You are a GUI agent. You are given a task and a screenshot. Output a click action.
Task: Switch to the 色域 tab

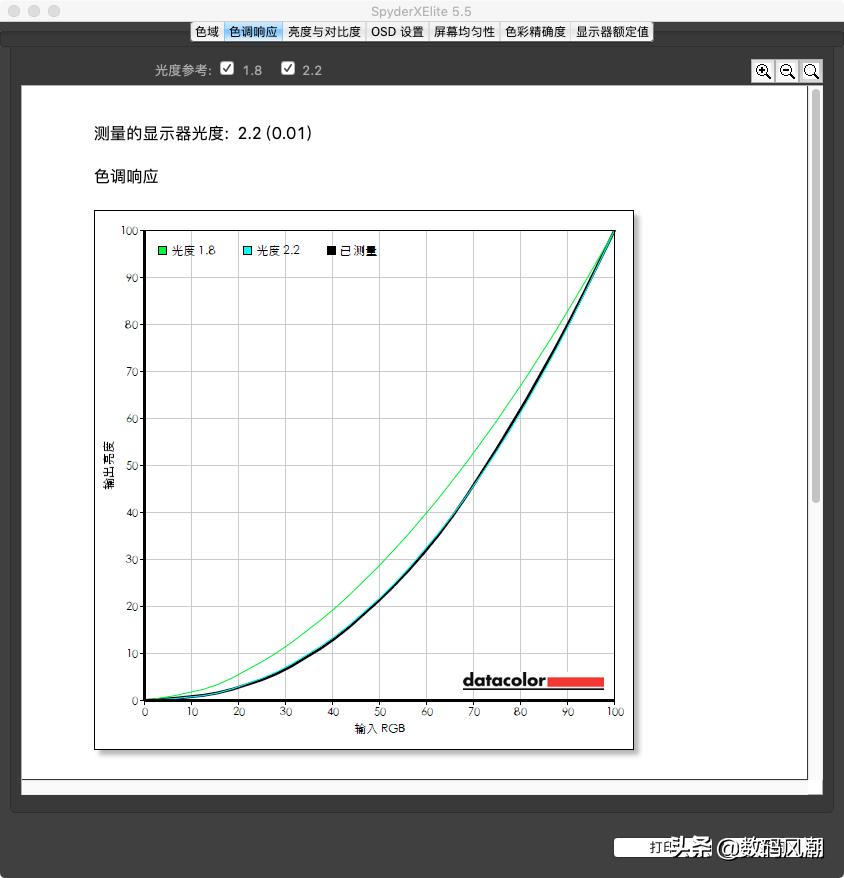tap(207, 31)
